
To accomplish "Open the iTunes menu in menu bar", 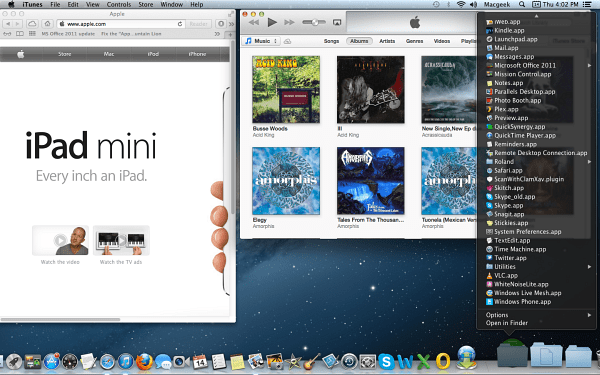I will (32, 5).
